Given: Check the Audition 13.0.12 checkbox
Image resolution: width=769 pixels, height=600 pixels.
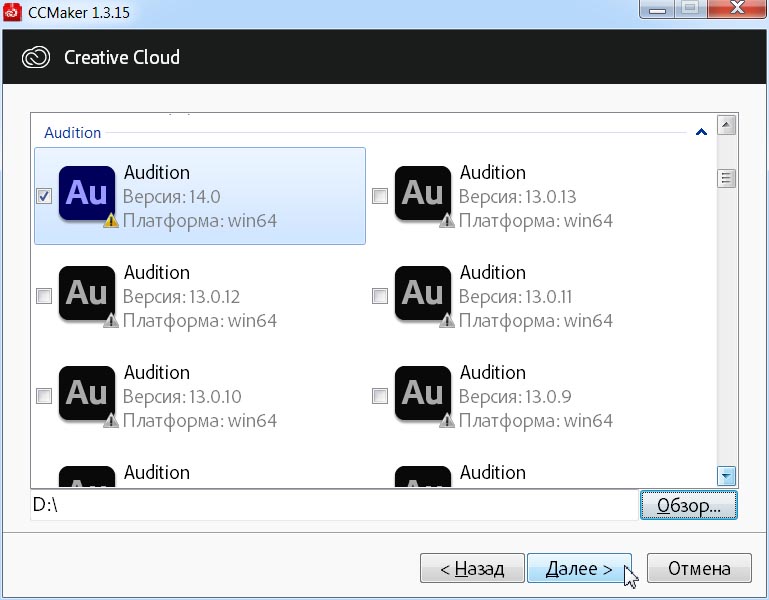Looking at the screenshot, I should pos(44,296).
